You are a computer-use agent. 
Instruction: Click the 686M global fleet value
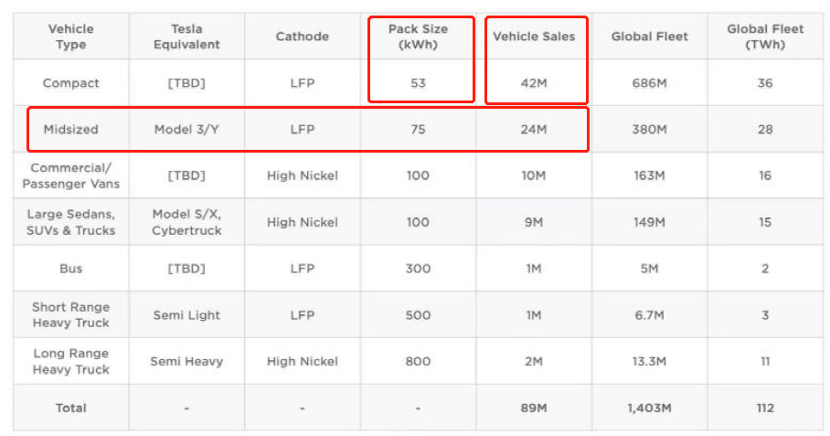pyautogui.click(x=649, y=83)
